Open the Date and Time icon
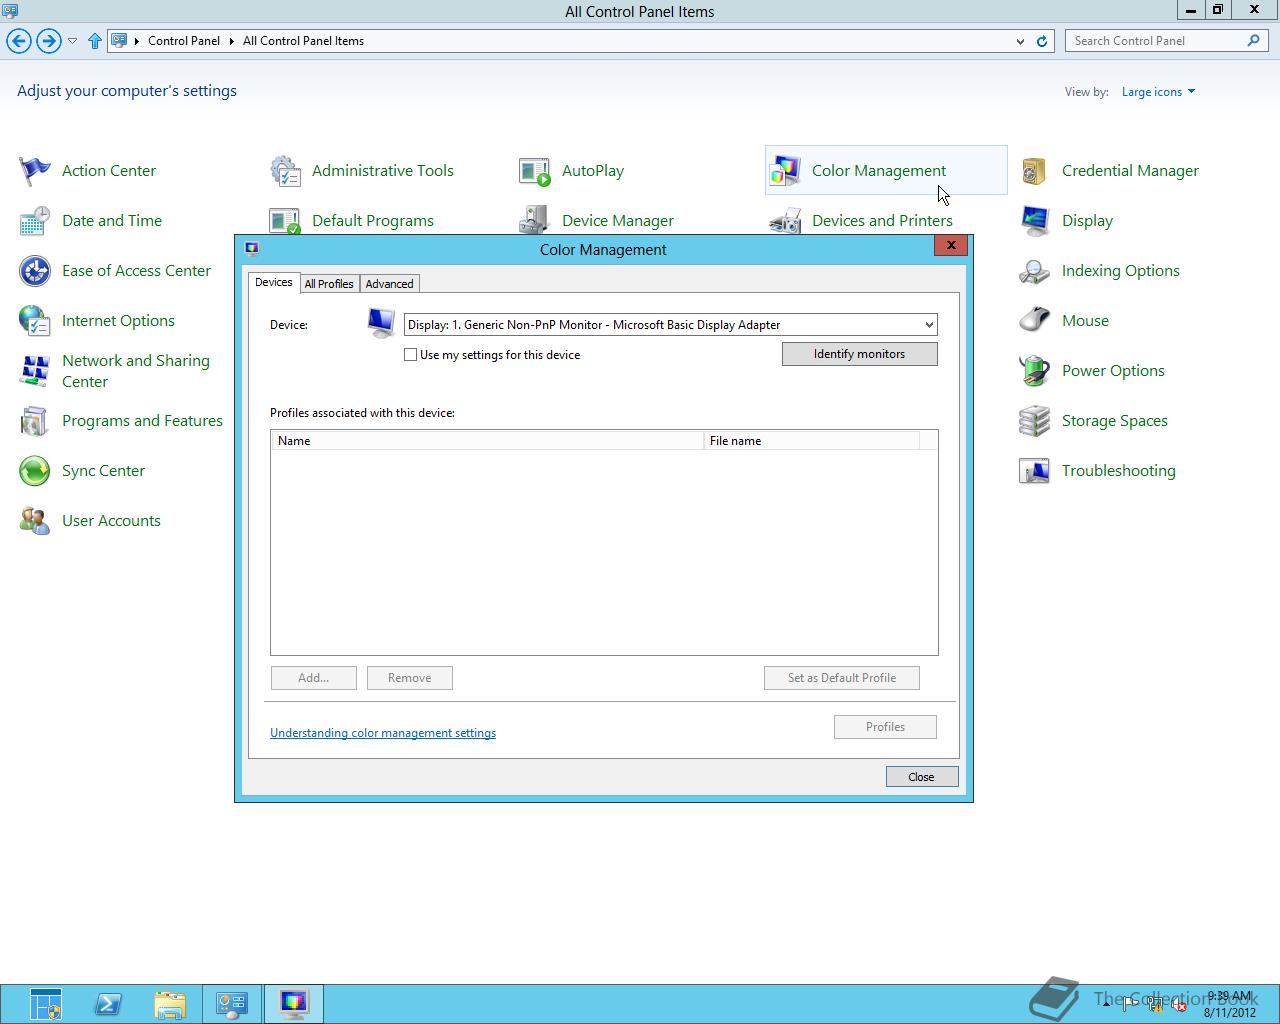 pyautogui.click(x=35, y=221)
